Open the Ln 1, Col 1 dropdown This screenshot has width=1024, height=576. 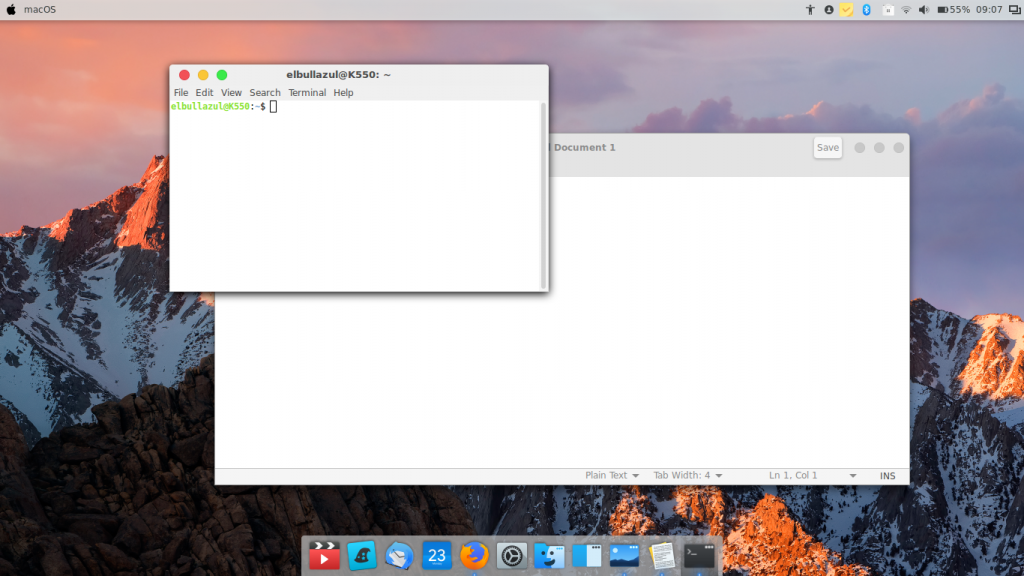(798, 475)
